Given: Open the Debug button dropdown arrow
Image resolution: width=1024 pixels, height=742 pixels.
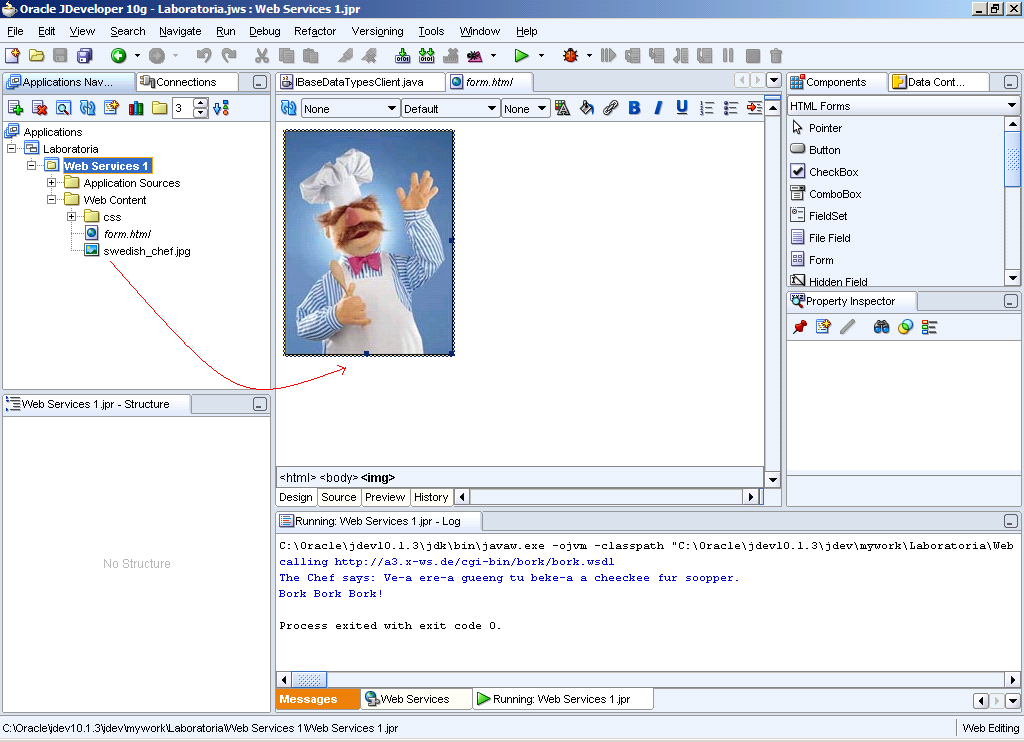Looking at the screenshot, I should [x=589, y=56].
